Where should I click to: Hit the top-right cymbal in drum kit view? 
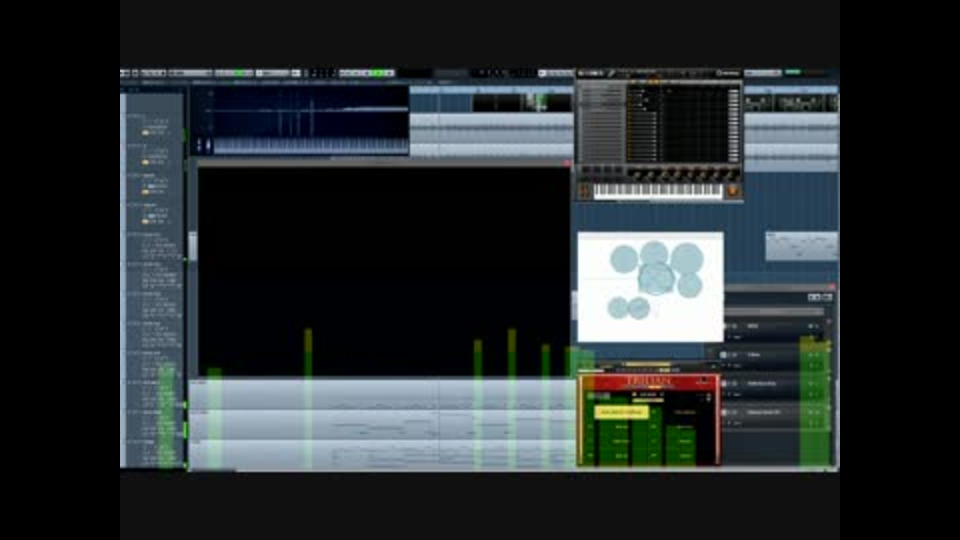687,258
